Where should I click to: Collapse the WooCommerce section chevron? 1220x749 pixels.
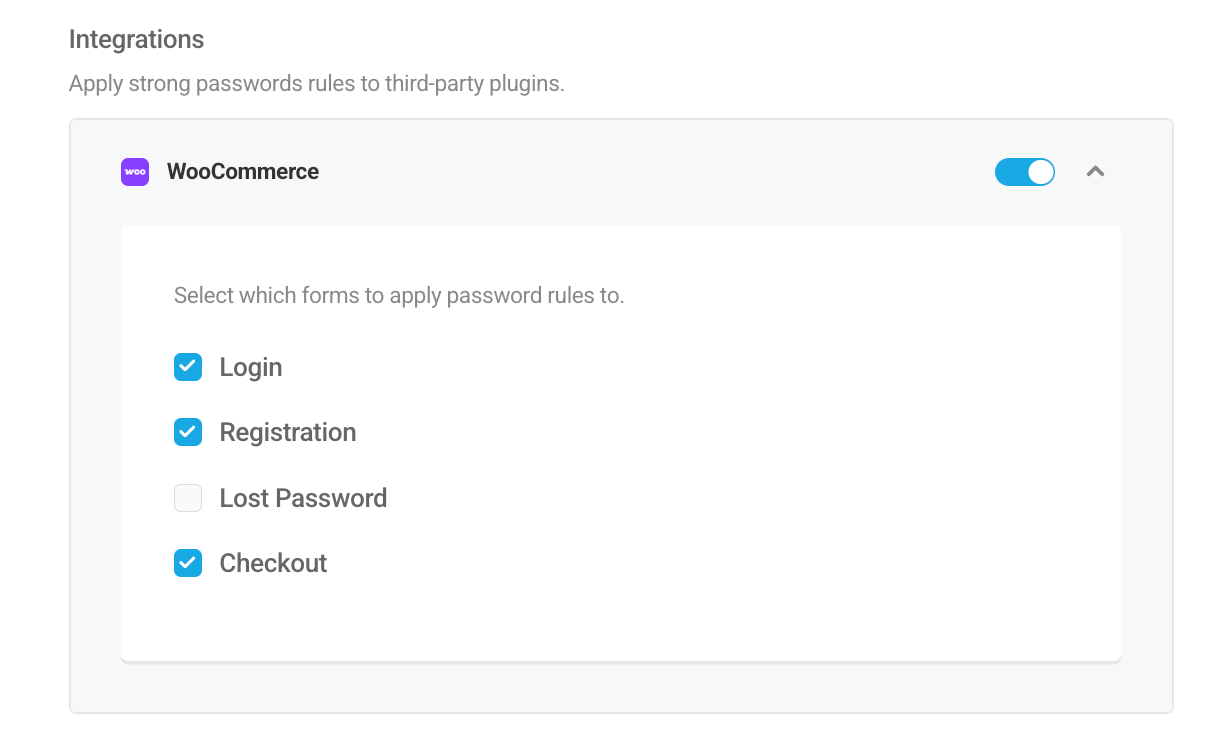pyautogui.click(x=1095, y=172)
